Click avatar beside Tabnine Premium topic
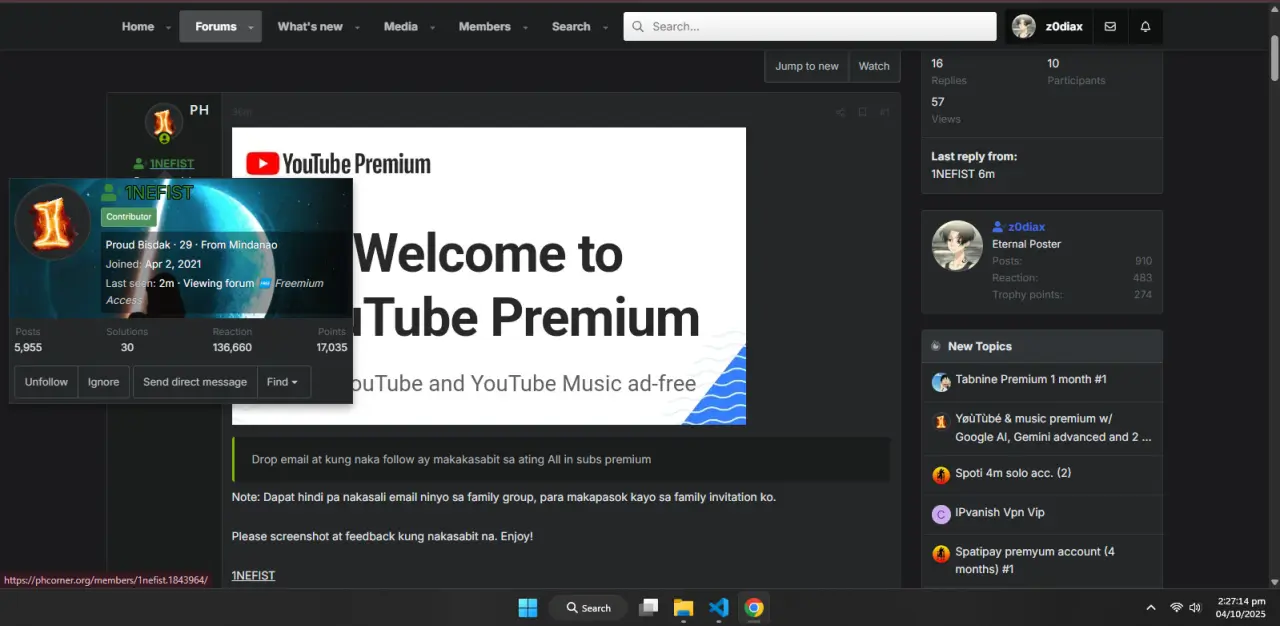 [x=940, y=382]
